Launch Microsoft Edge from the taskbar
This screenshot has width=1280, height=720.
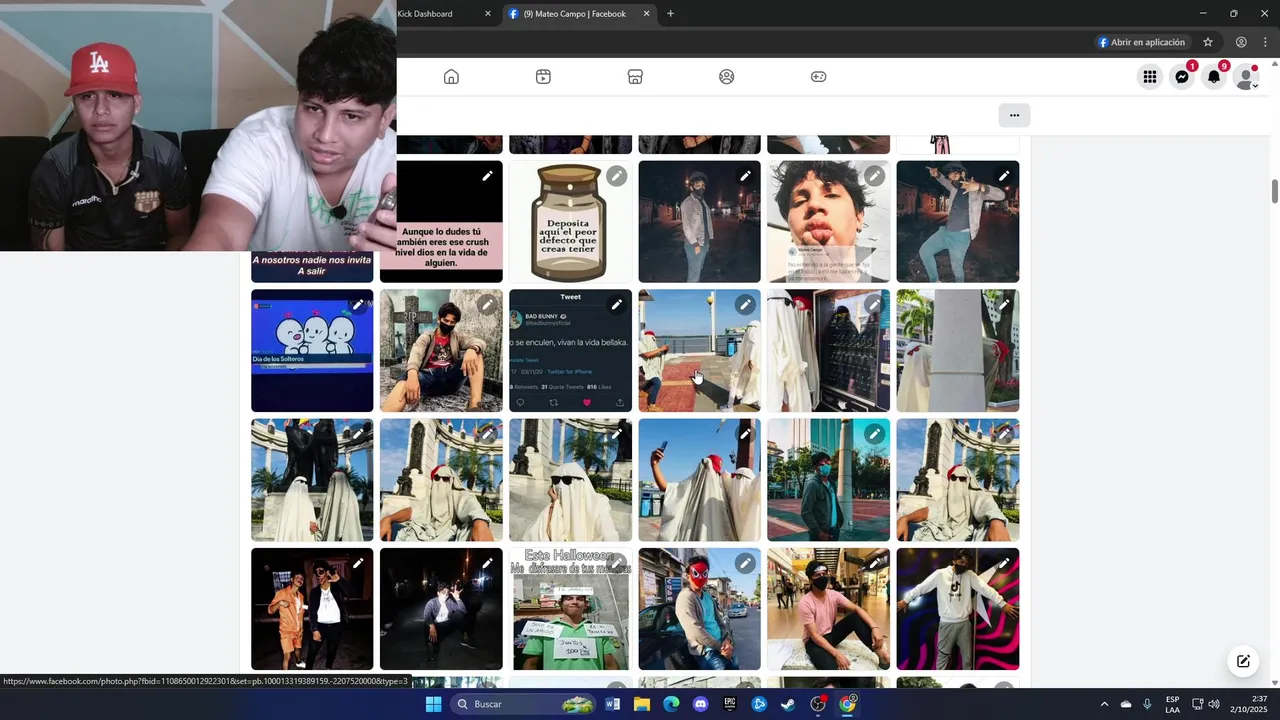[x=671, y=704]
